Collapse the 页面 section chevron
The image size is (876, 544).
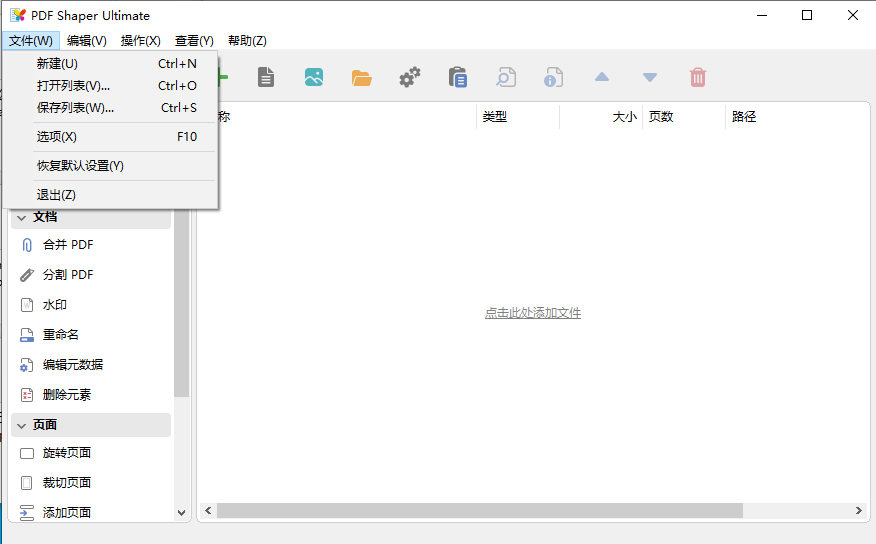pyautogui.click(x=22, y=426)
